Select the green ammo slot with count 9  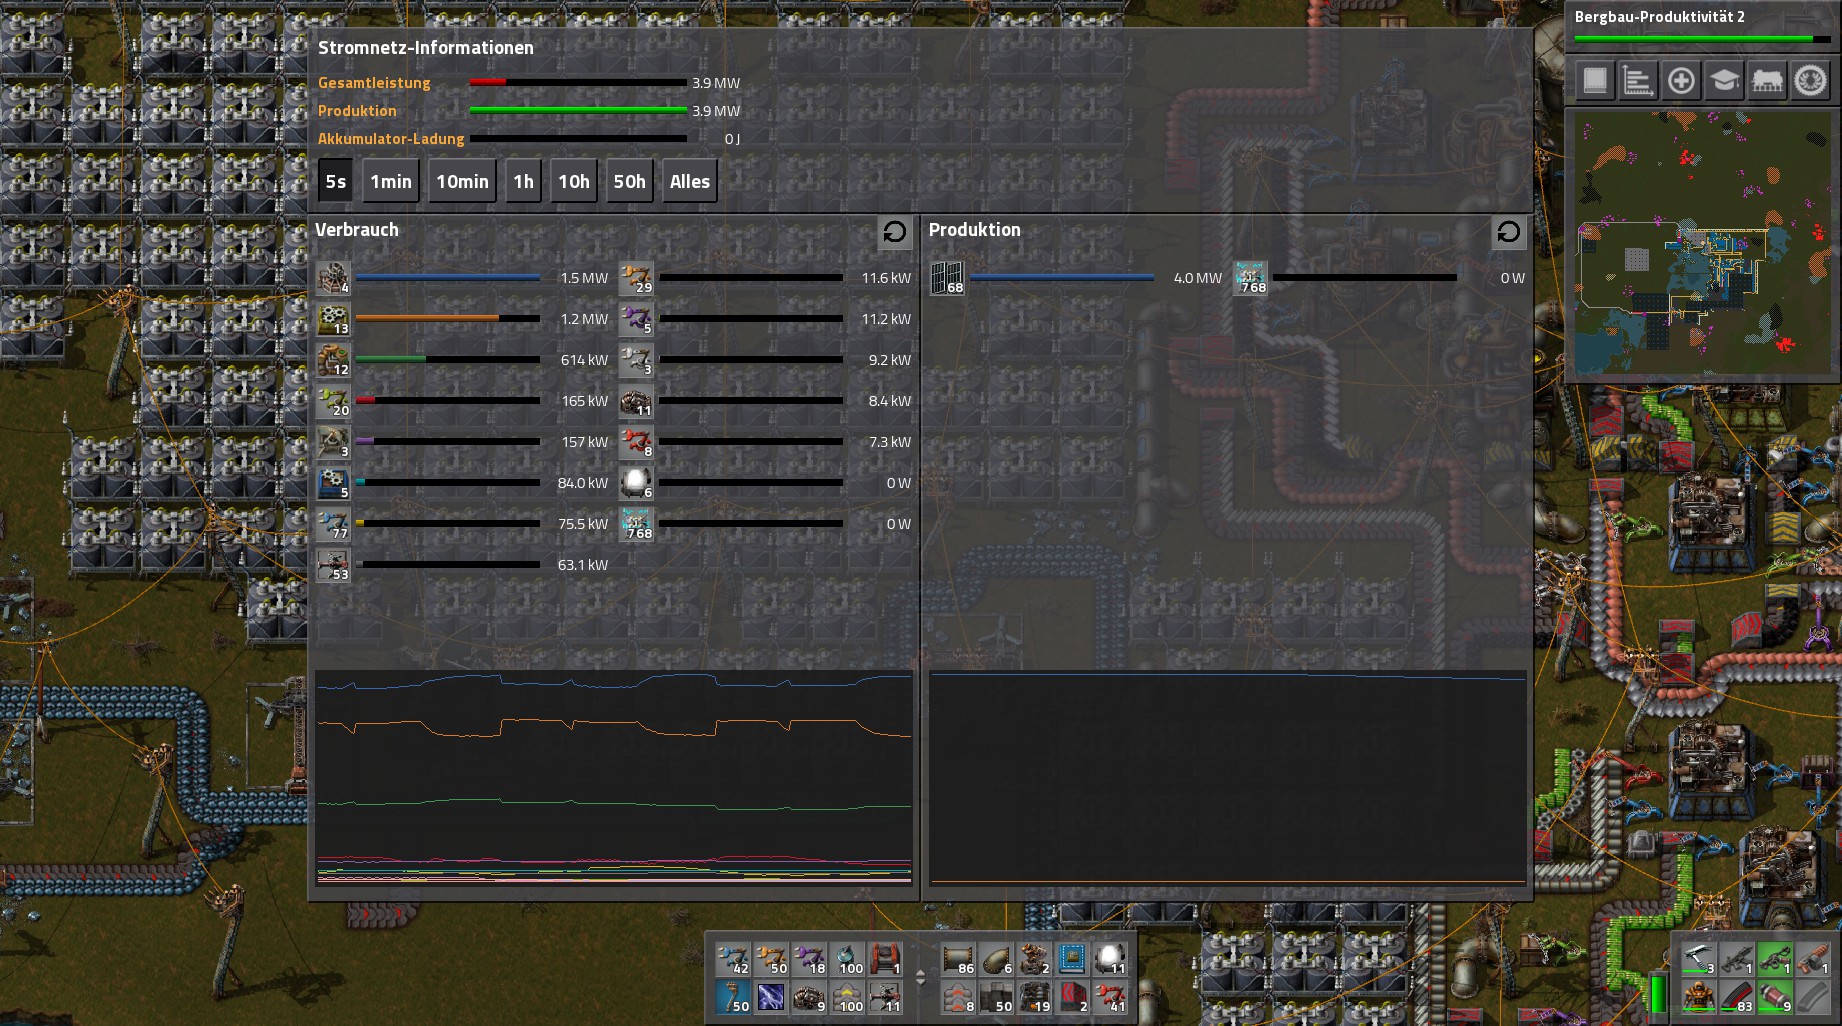click(1775, 996)
